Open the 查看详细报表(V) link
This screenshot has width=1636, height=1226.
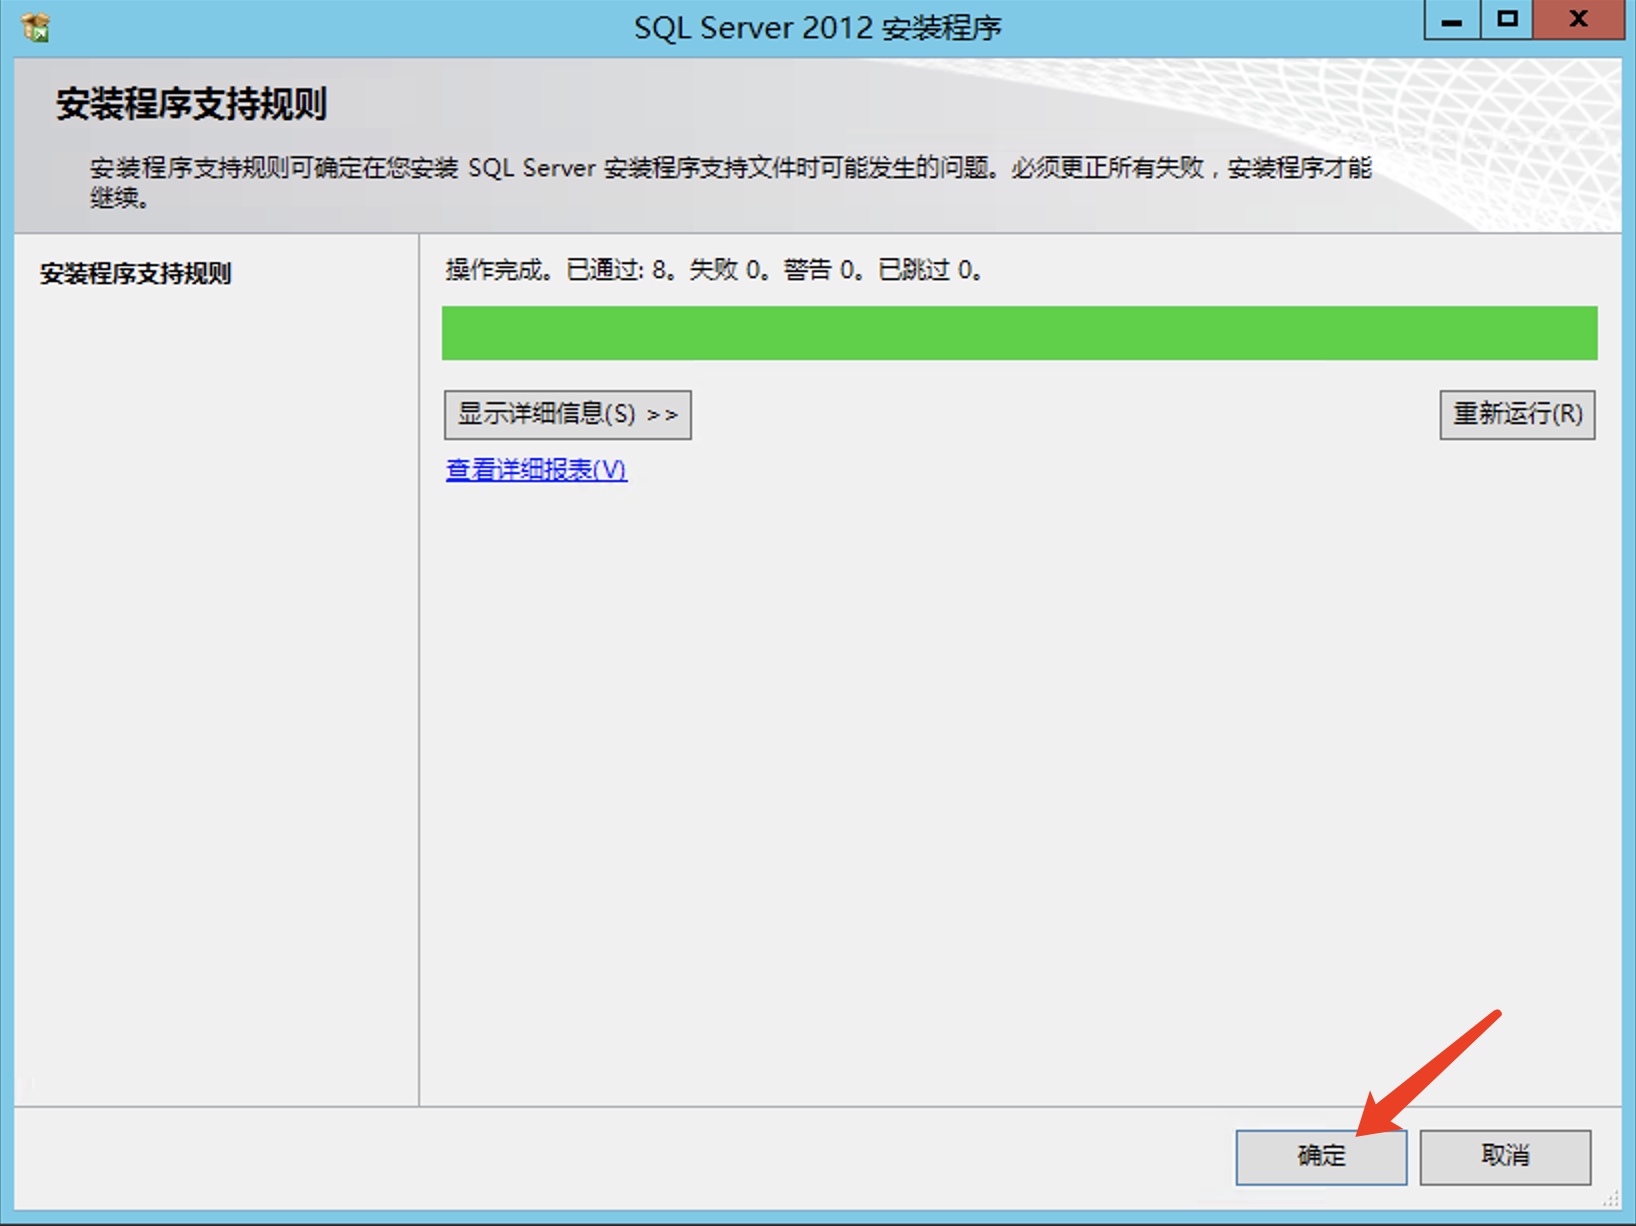536,470
